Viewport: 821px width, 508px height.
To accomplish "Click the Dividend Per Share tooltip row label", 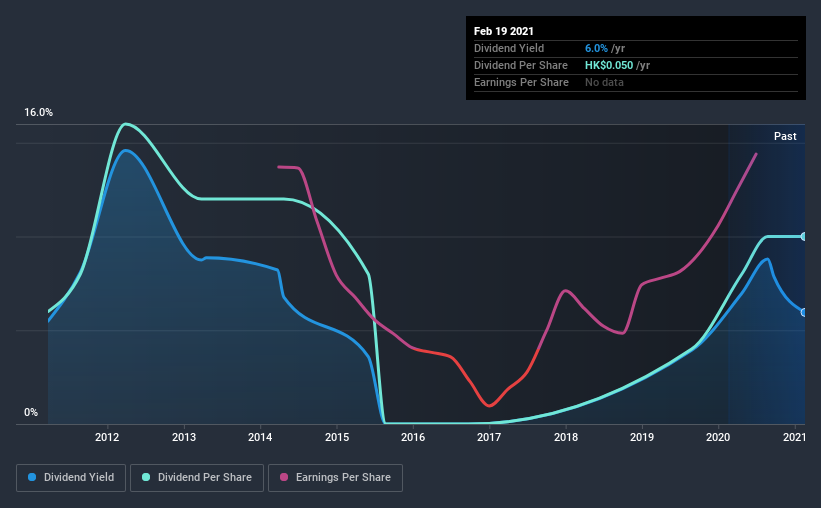I will [520, 65].
